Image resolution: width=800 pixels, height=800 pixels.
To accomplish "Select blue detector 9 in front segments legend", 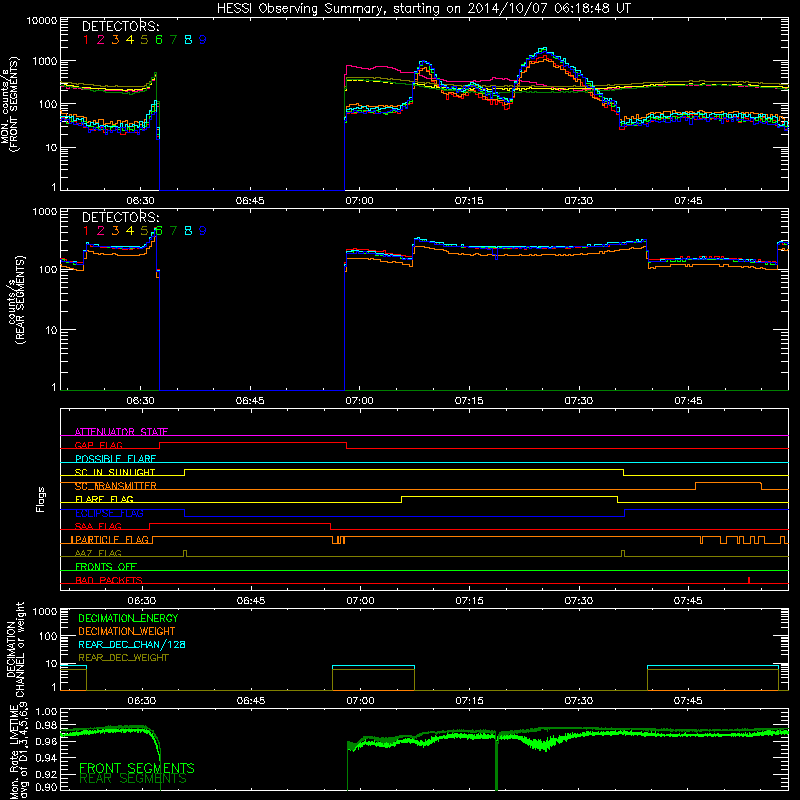I will pos(203,40).
